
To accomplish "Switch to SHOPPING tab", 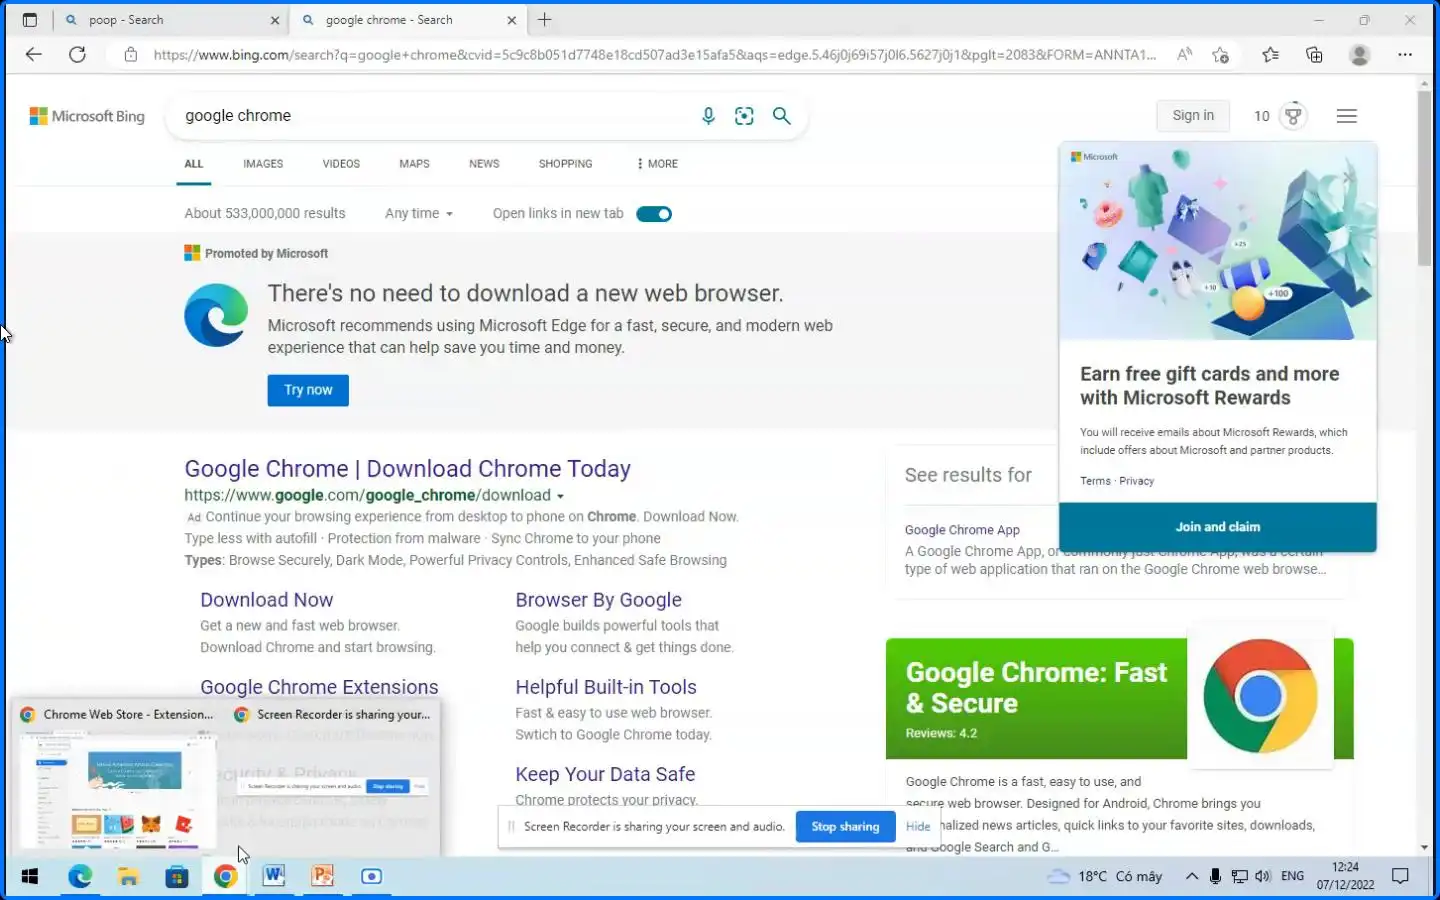I will pos(565,164).
